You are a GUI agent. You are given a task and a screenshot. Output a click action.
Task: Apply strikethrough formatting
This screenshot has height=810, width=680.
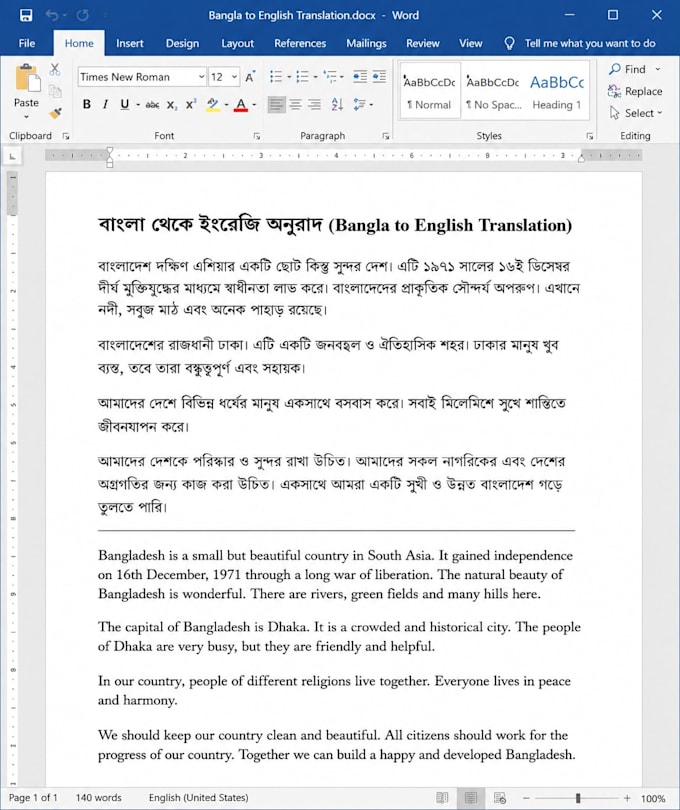coord(152,105)
